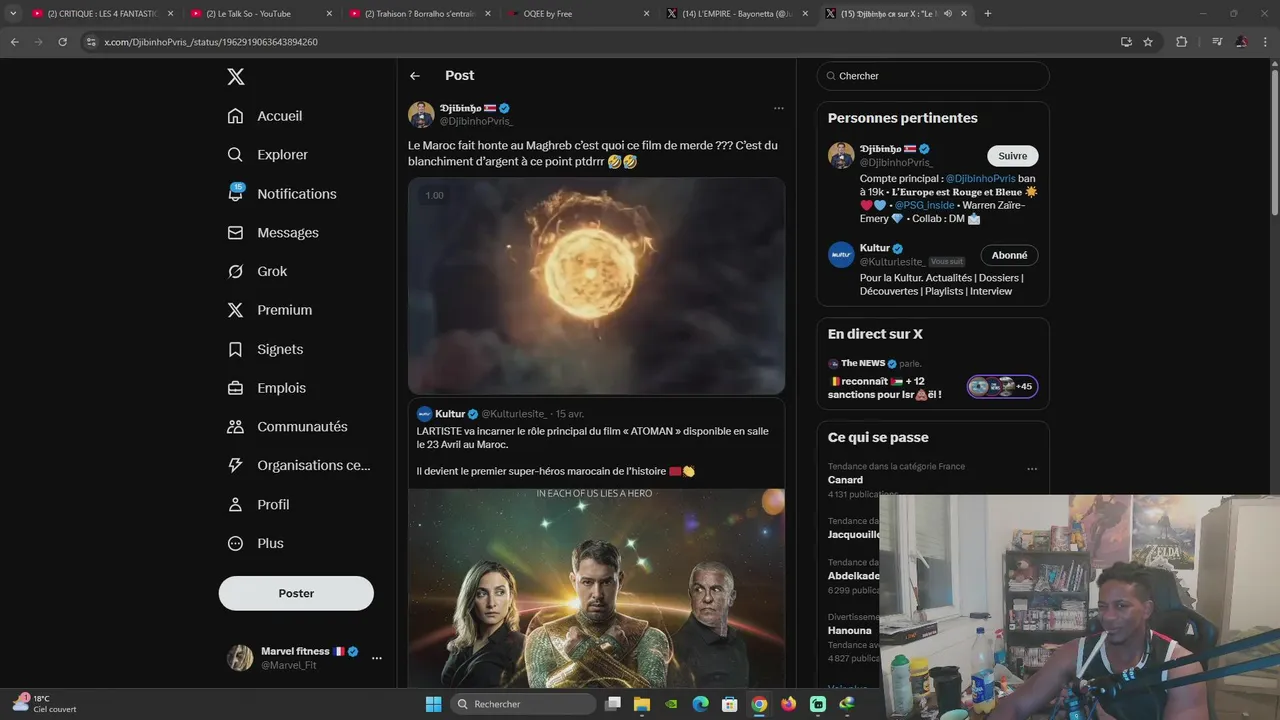Open Marvel fitness account switcher dots
The height and width of the screenshot is (720, 1280).
tap(377, 658)
